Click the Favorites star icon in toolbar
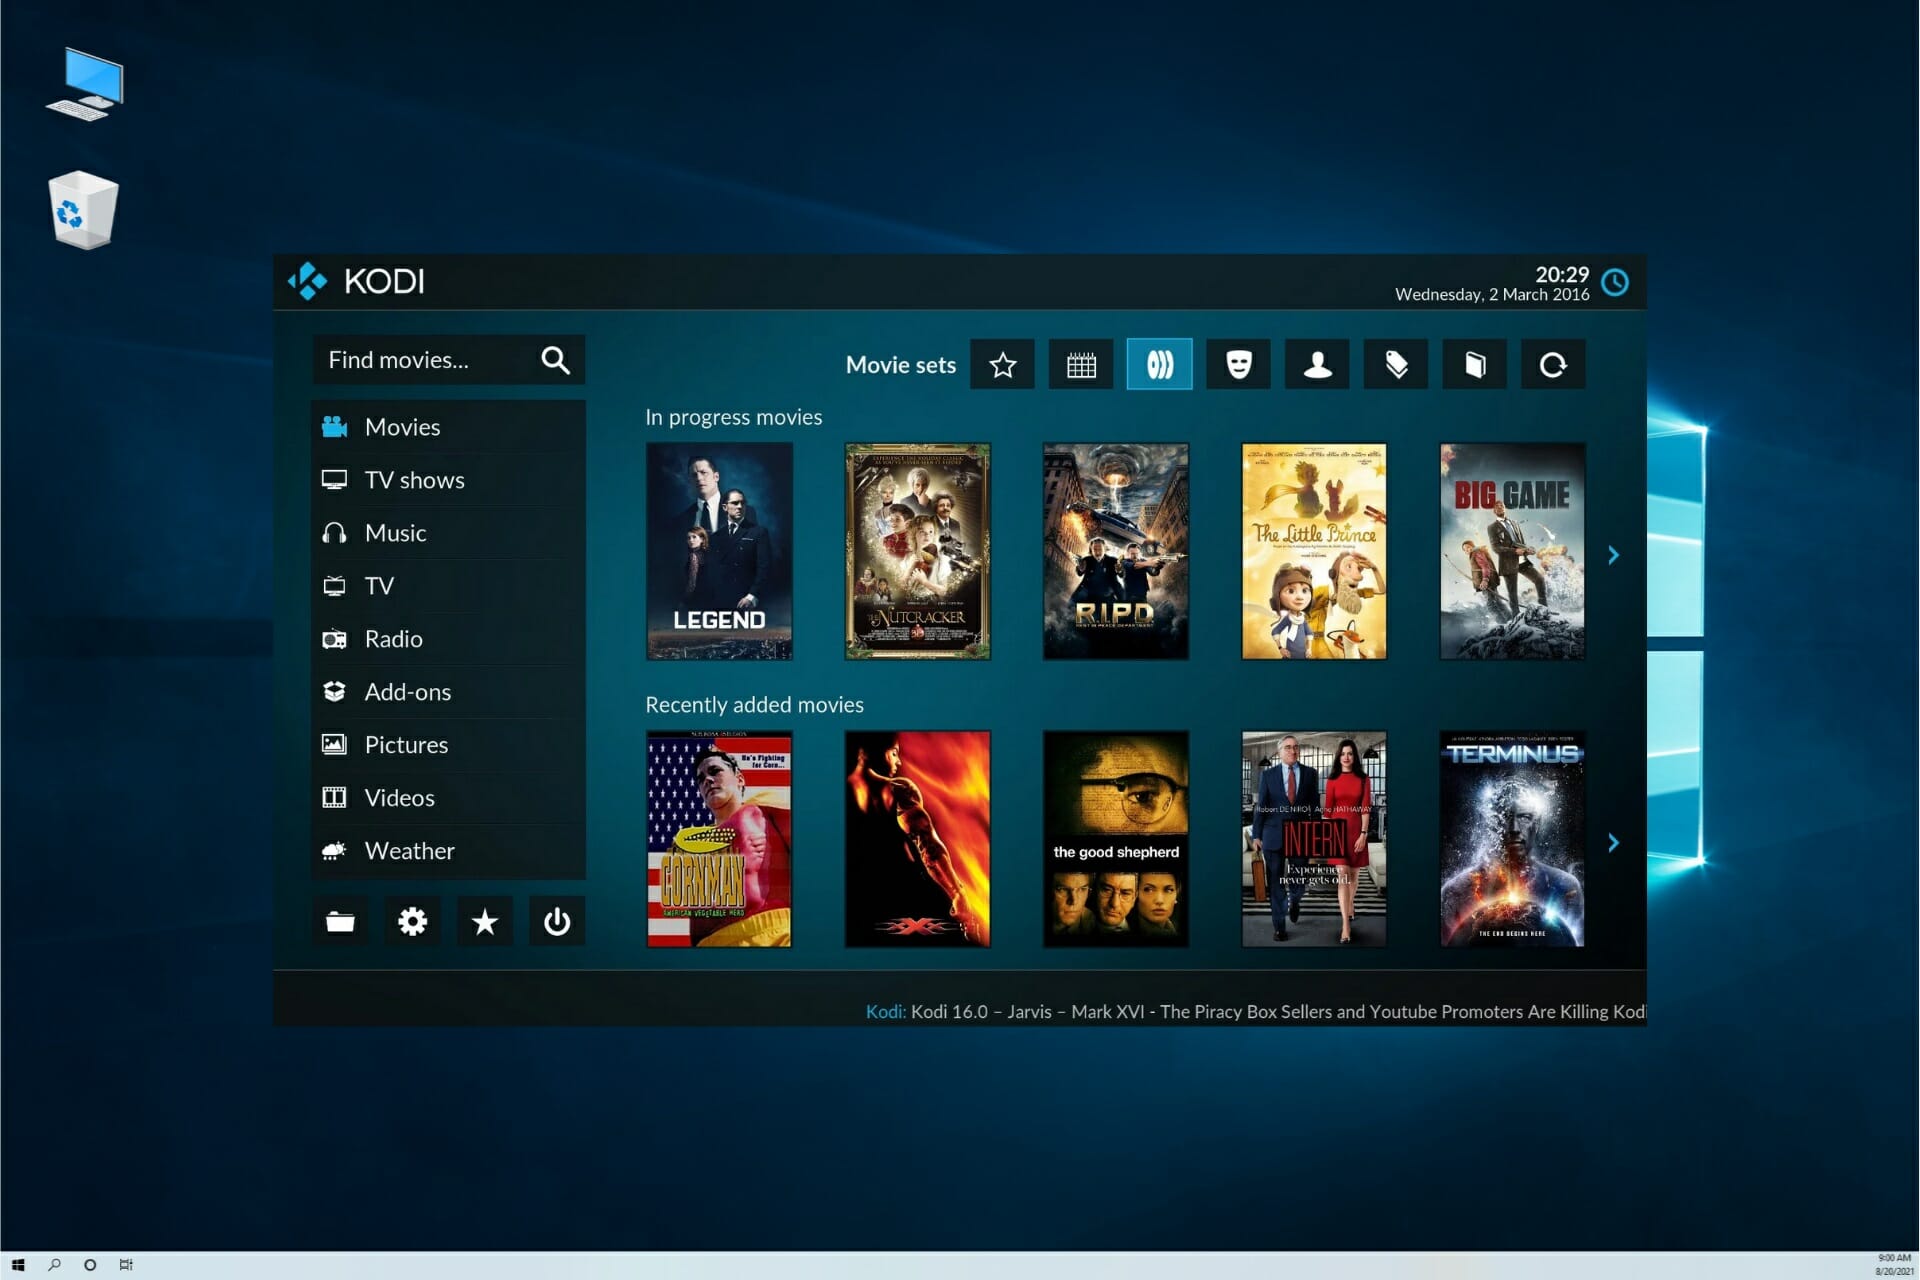Viewport: 1920px width, 1280px height. [x=1000, y=364]
